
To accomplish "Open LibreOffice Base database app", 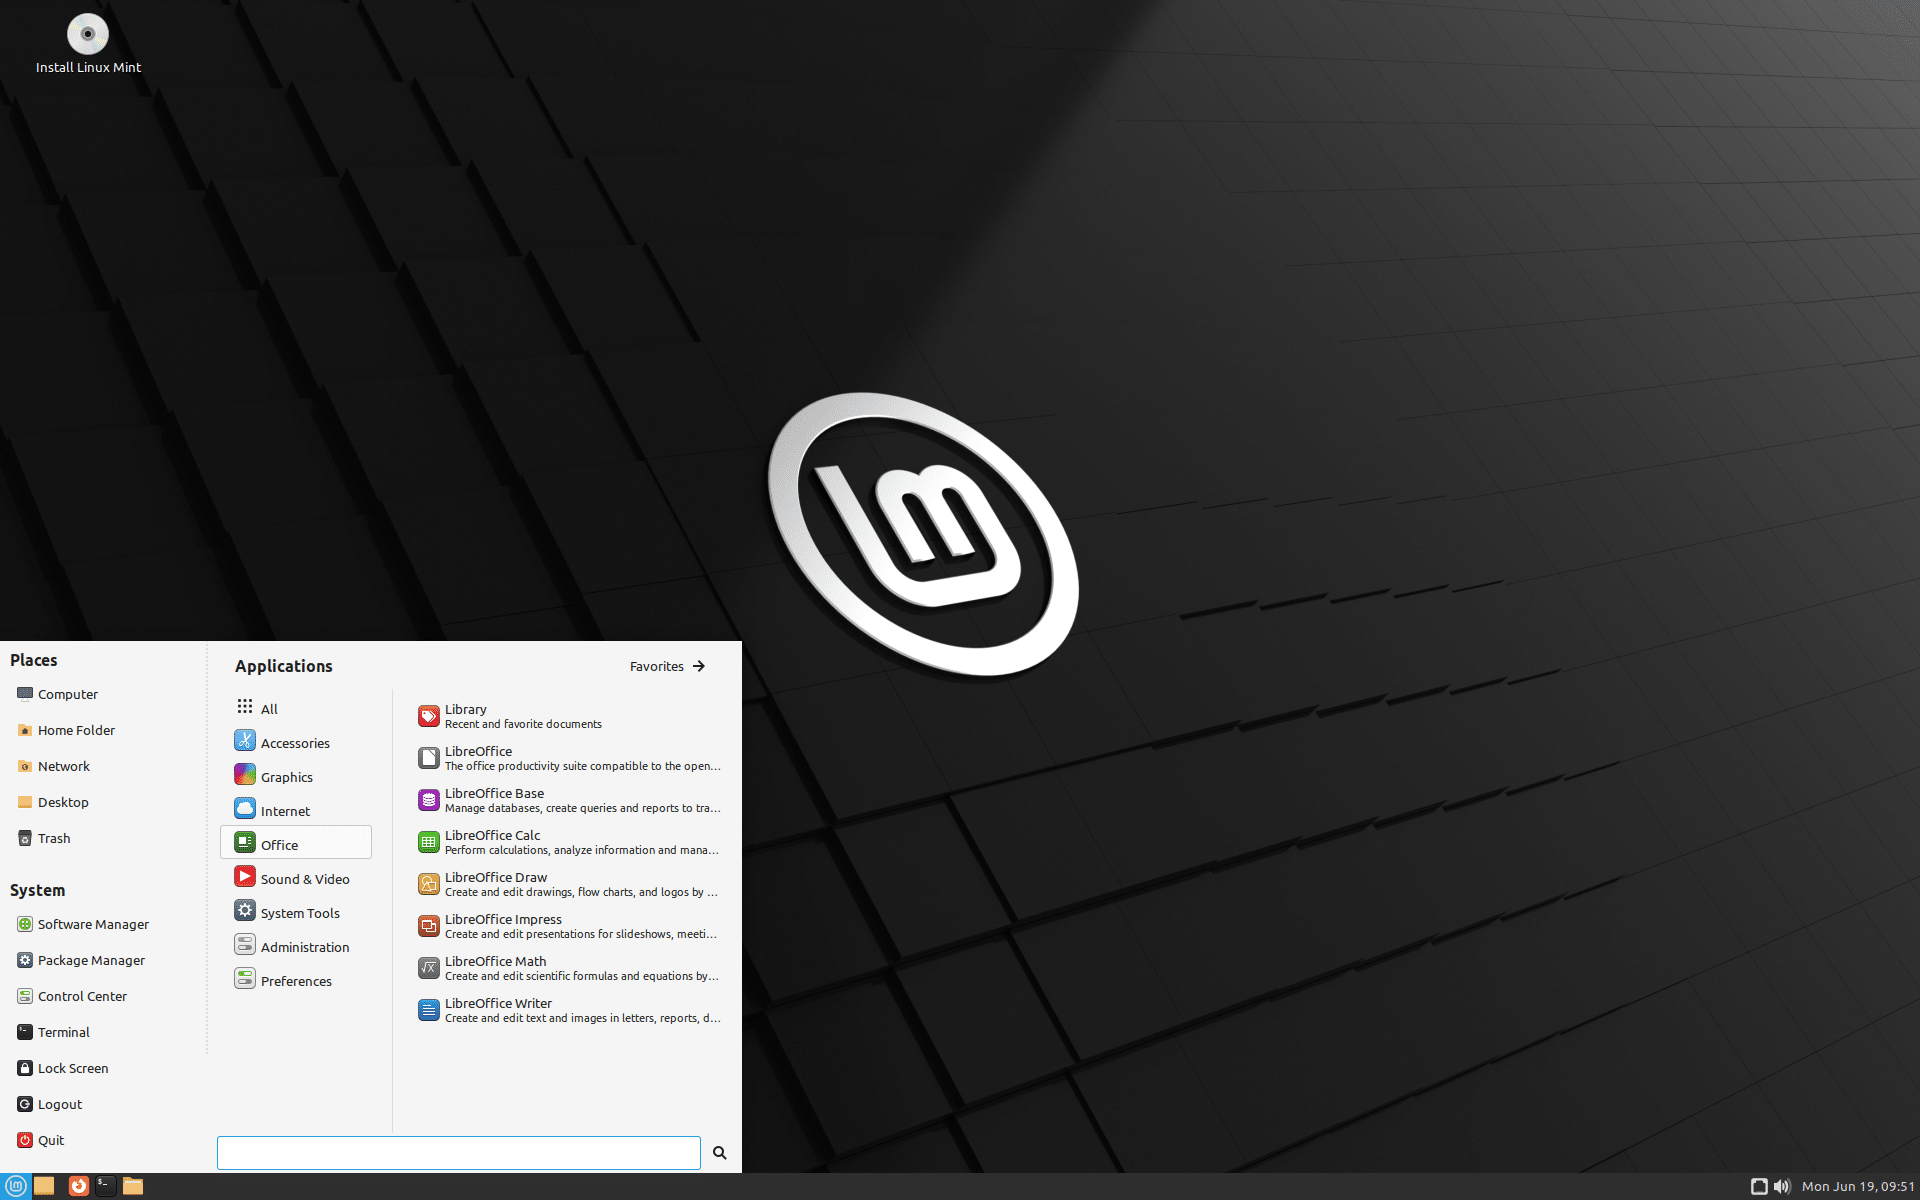I will pos(494,799).
